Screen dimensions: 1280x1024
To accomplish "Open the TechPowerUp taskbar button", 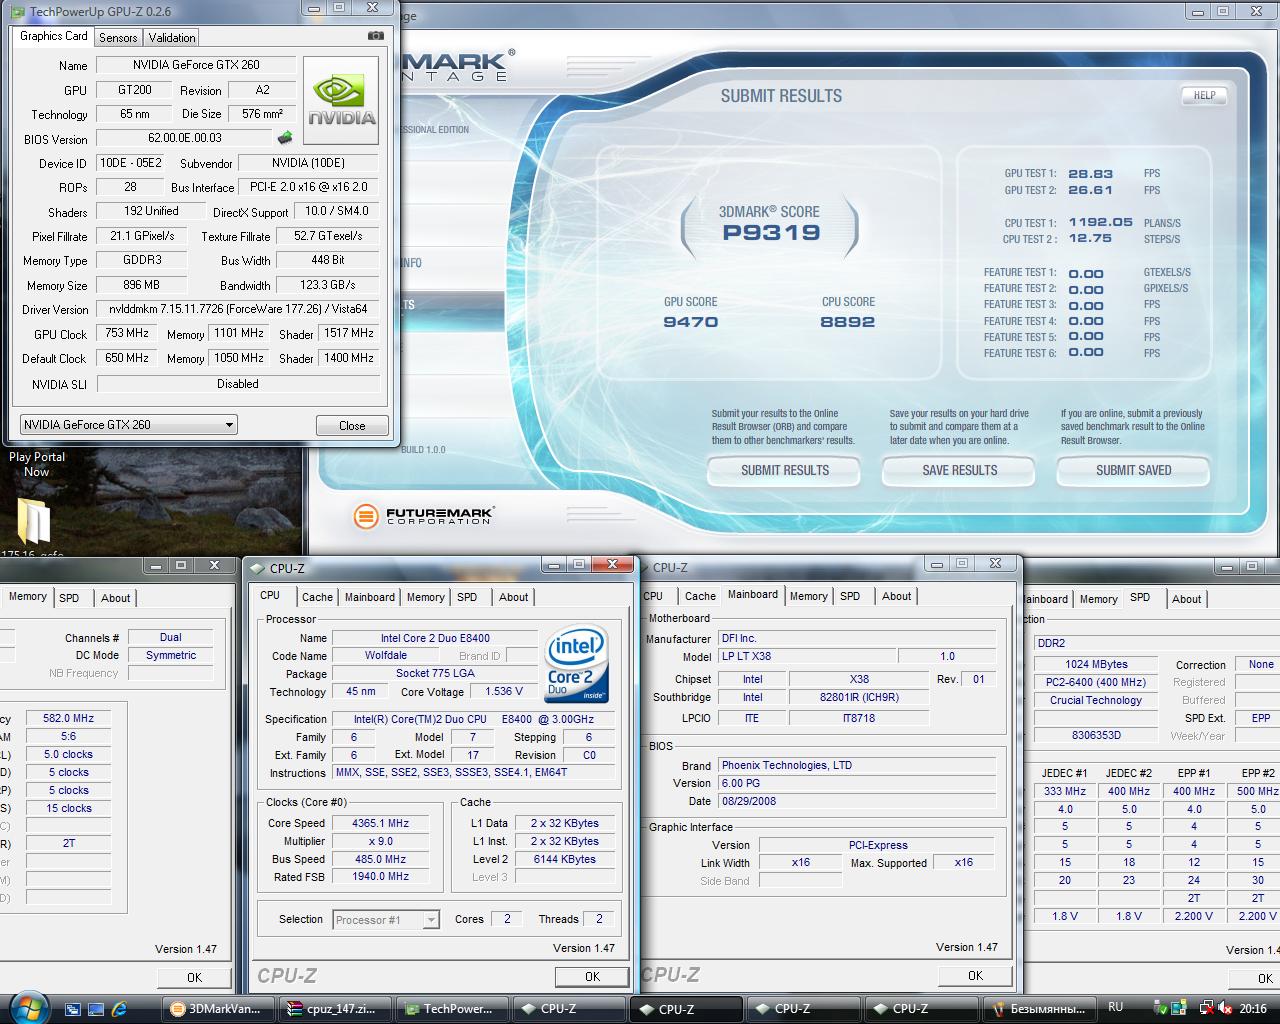I will 451,1009.
